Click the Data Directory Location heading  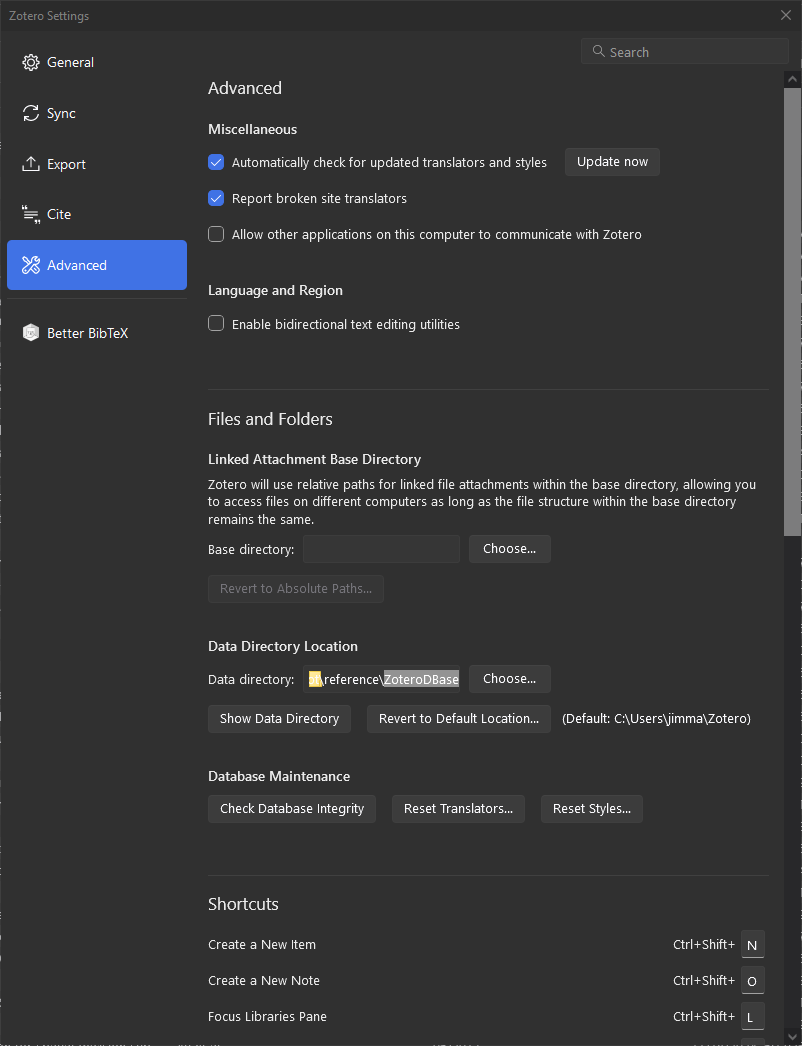click(x=283, y=646)
